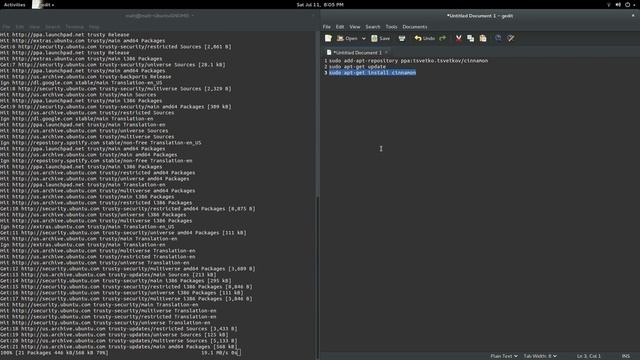Click the date and time clock
640x360 pixels.
coord(320,5)
